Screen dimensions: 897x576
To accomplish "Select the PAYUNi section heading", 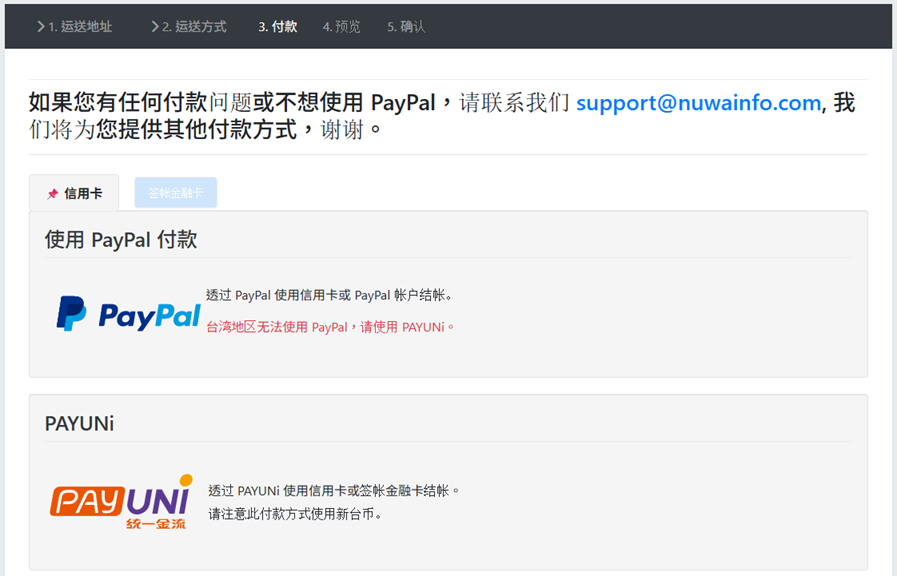I will 80,424.
